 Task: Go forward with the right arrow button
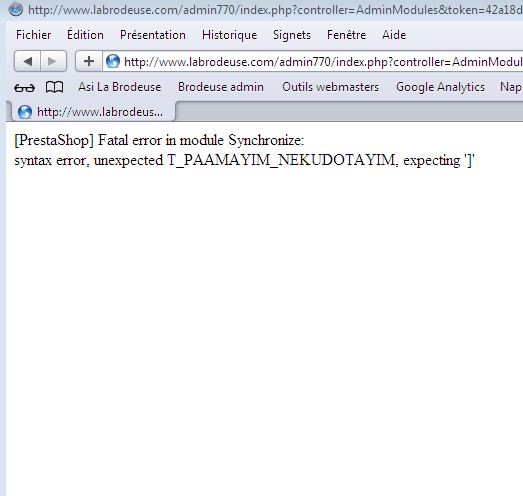(53, 61)
